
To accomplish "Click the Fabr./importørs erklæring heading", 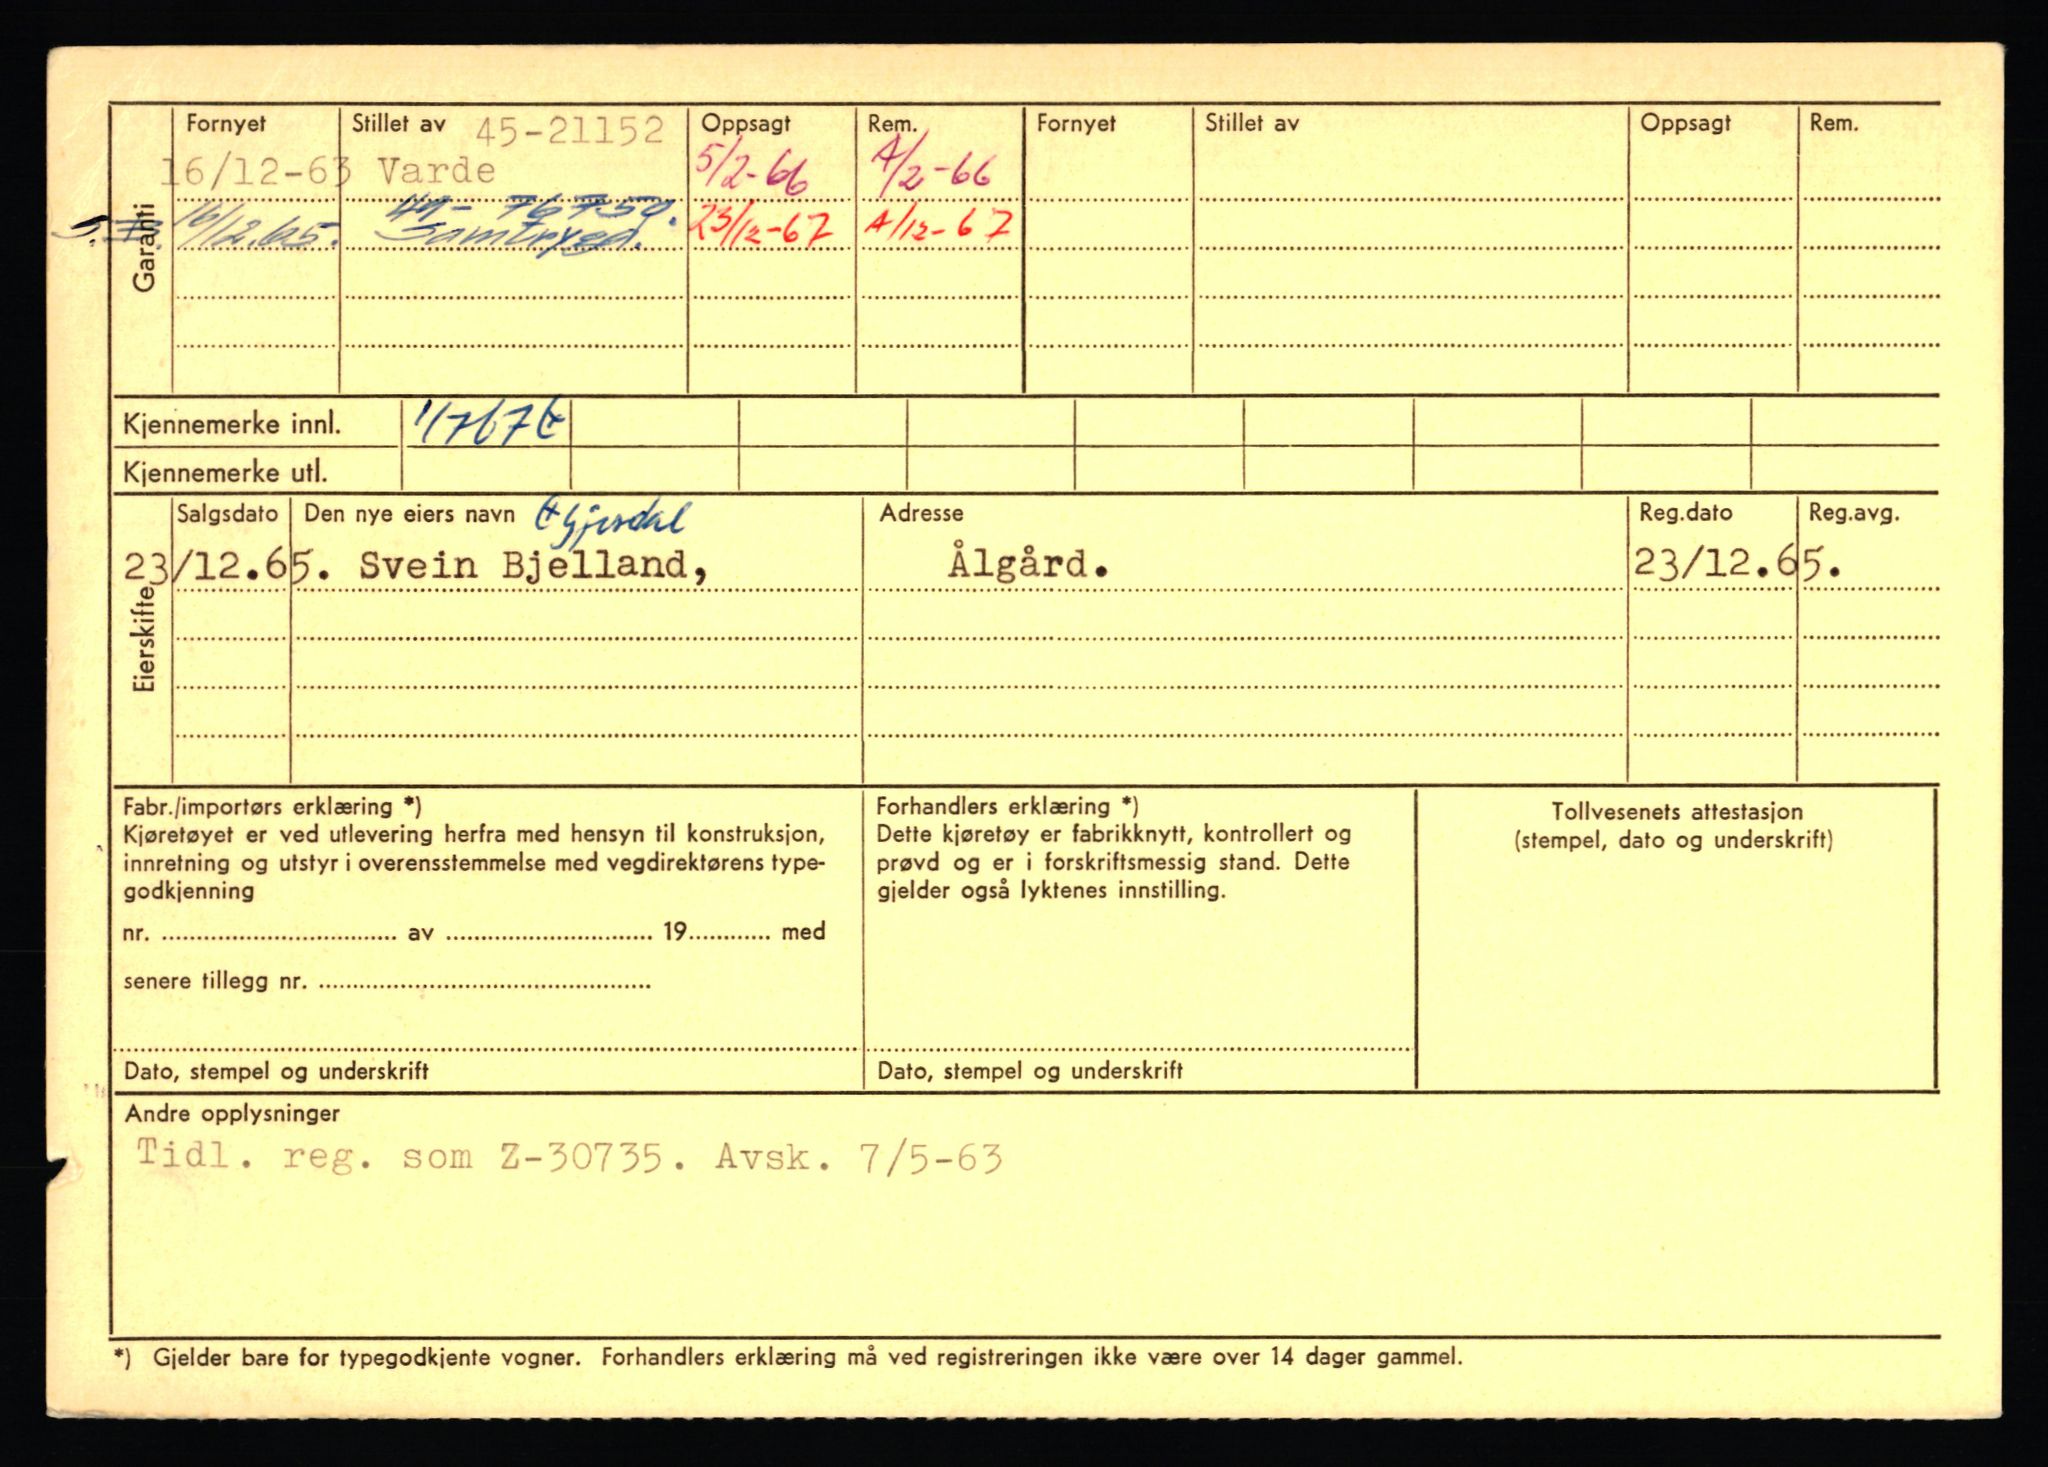I will [x=272, y=806].
